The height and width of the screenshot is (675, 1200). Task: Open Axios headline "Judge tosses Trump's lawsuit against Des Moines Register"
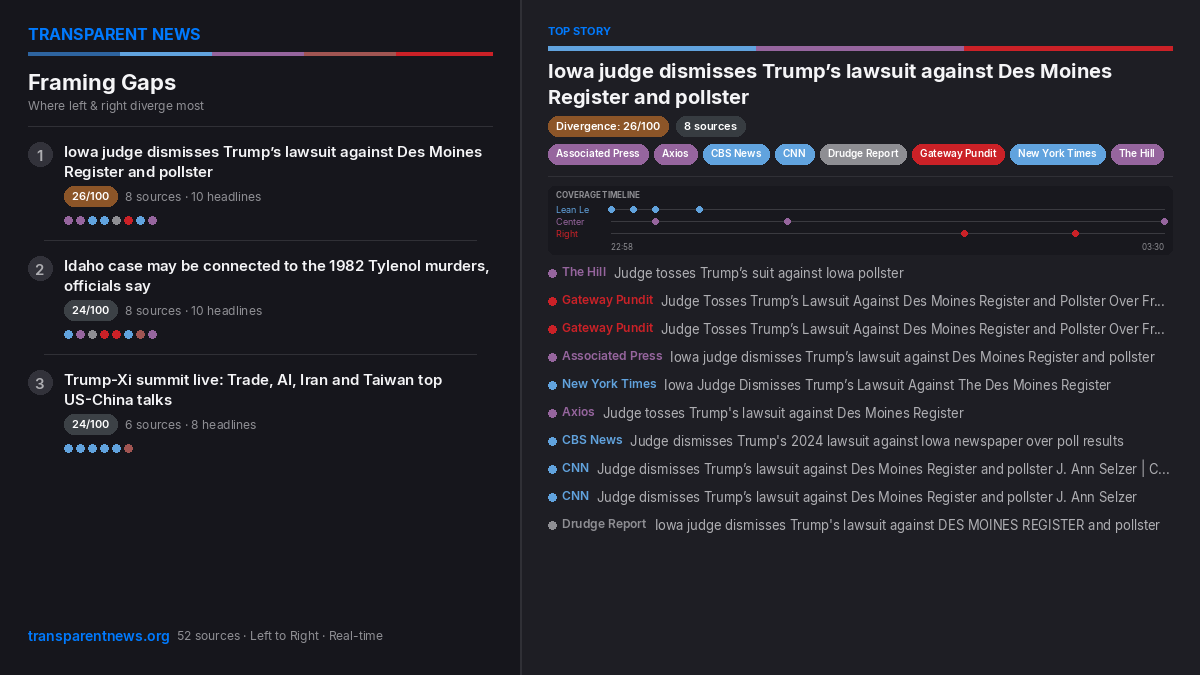point(783,413)
